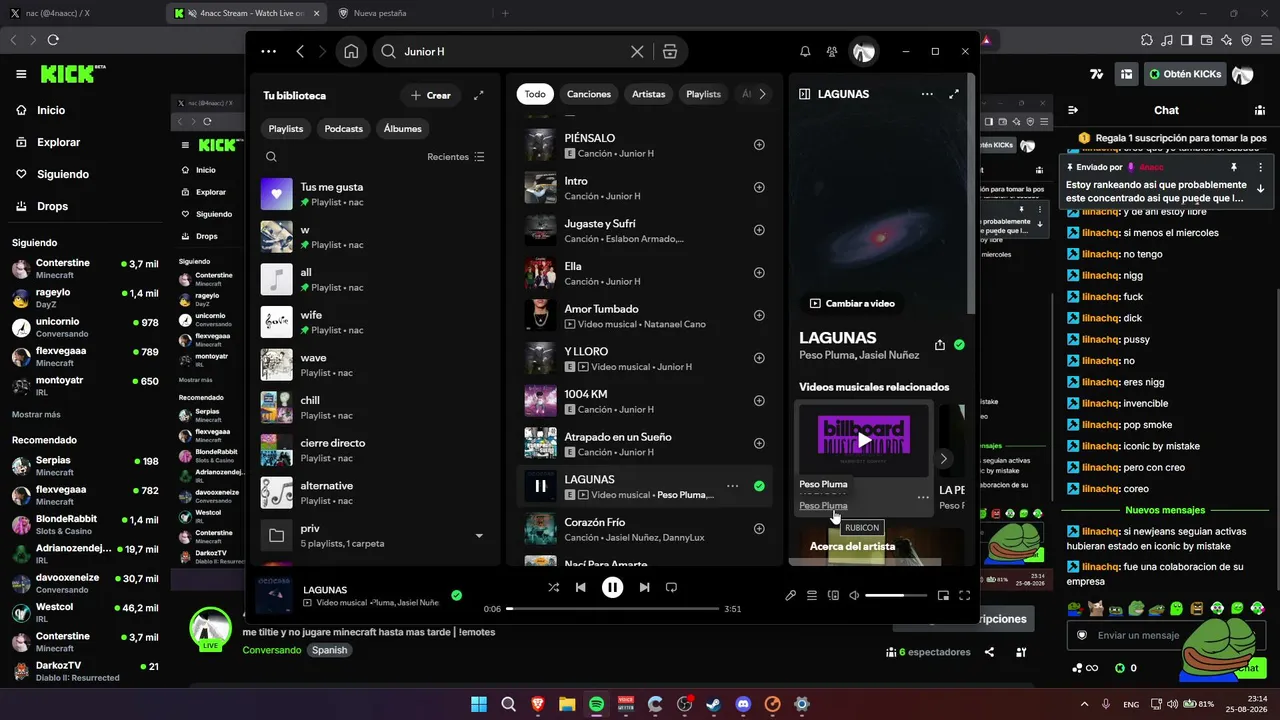Toggle the Playlists library filter
Image resolution: width=1280 pixels, height=720 pixels.
[x=286, y=129]
